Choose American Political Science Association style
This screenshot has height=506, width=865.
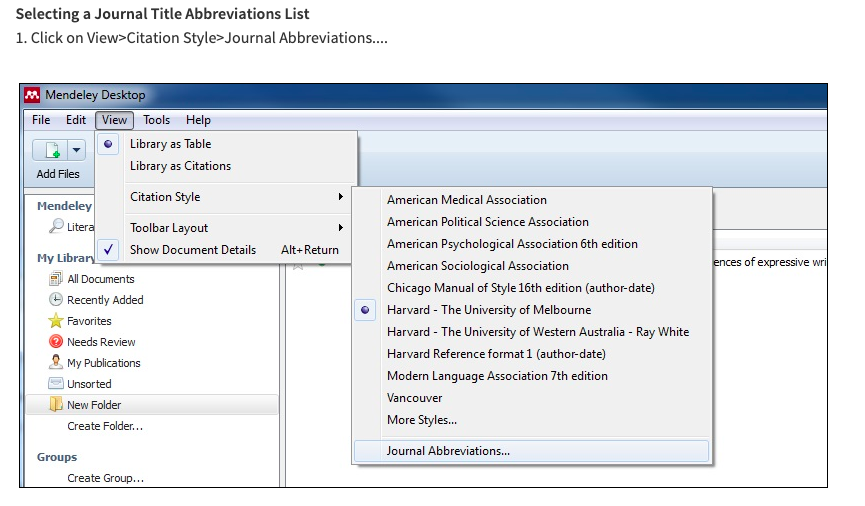click(x=488, y=222)
